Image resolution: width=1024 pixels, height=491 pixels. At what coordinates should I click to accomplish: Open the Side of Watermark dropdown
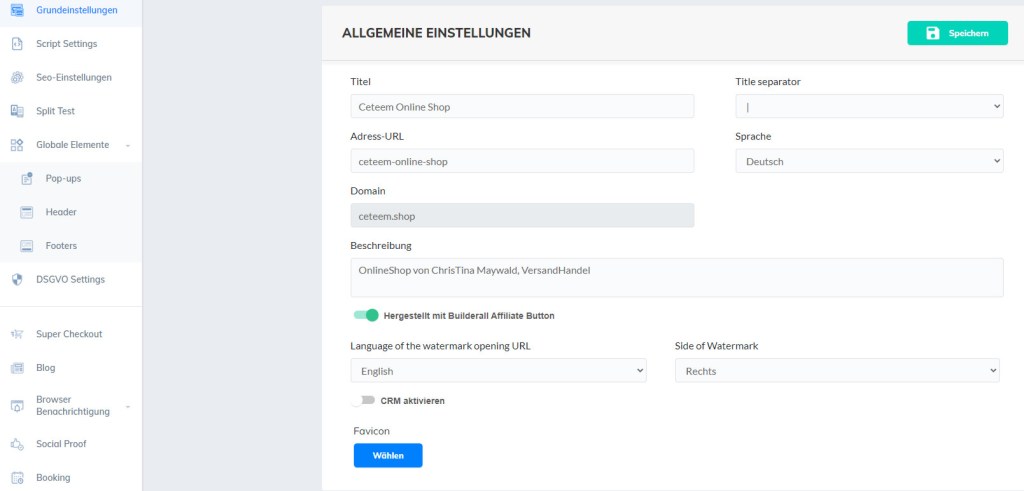point(837,371)
